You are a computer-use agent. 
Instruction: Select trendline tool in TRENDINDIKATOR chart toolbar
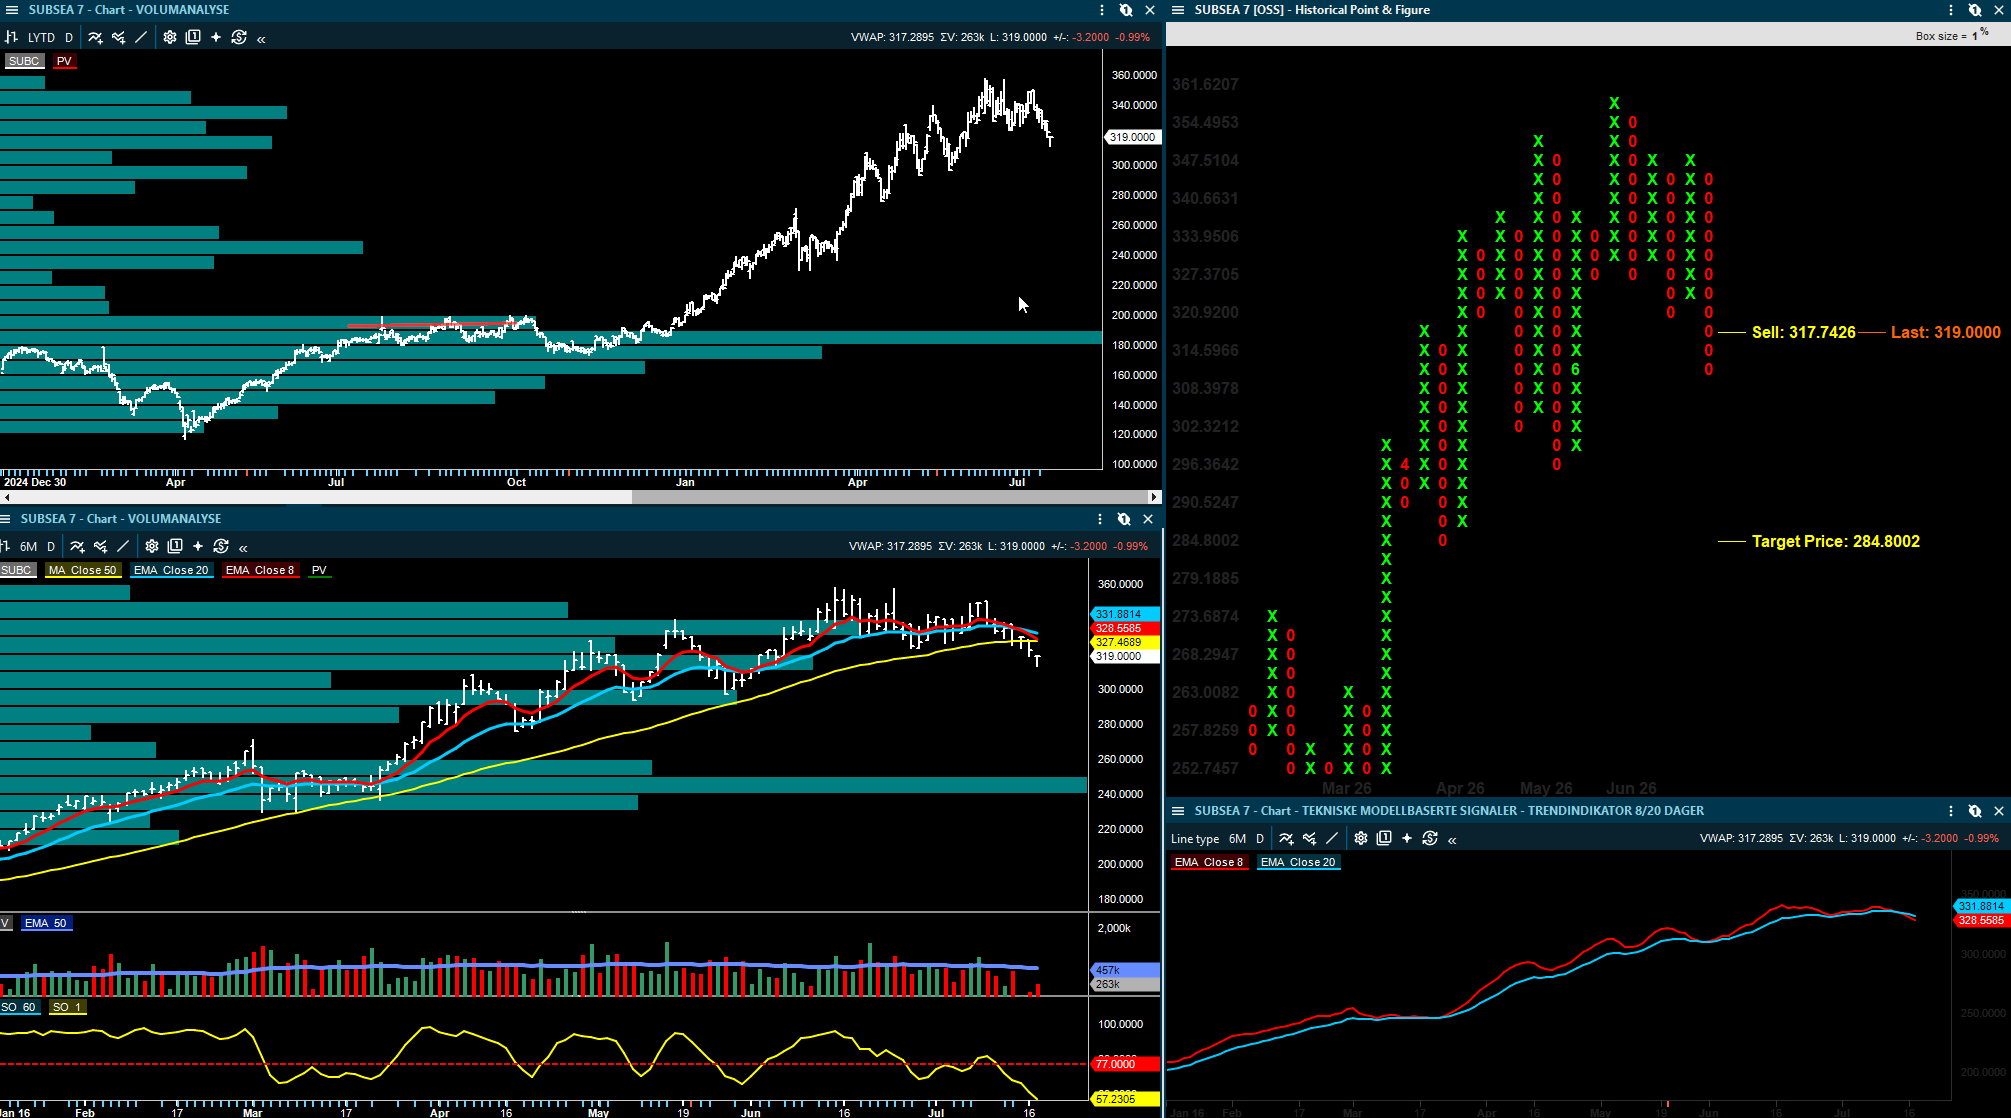click(1332, 838)
